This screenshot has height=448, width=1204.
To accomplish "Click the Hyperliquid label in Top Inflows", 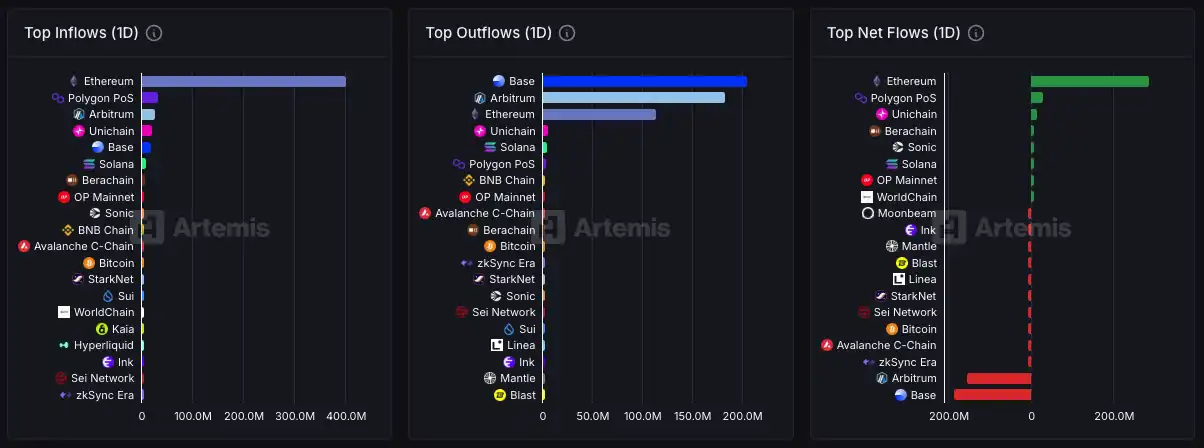I will (103, 345).
